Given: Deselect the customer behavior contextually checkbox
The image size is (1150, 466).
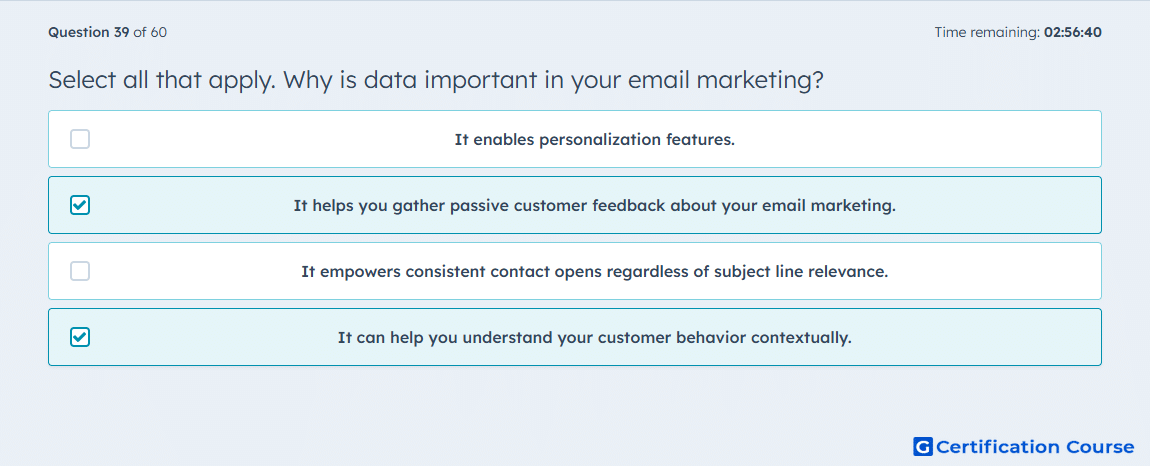Looking at the screenshot, I should pos(80,338).
